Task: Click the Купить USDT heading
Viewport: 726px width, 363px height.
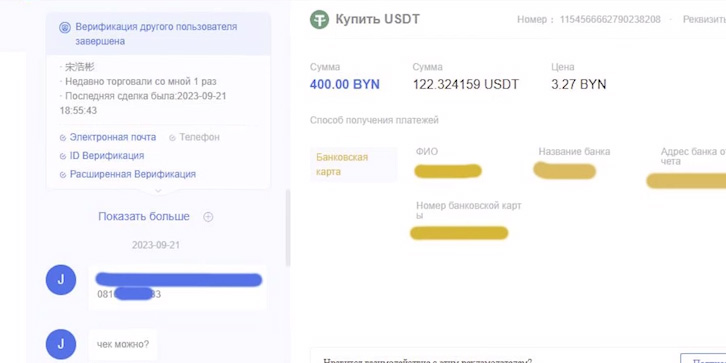Action: click(x=377, y=19)
